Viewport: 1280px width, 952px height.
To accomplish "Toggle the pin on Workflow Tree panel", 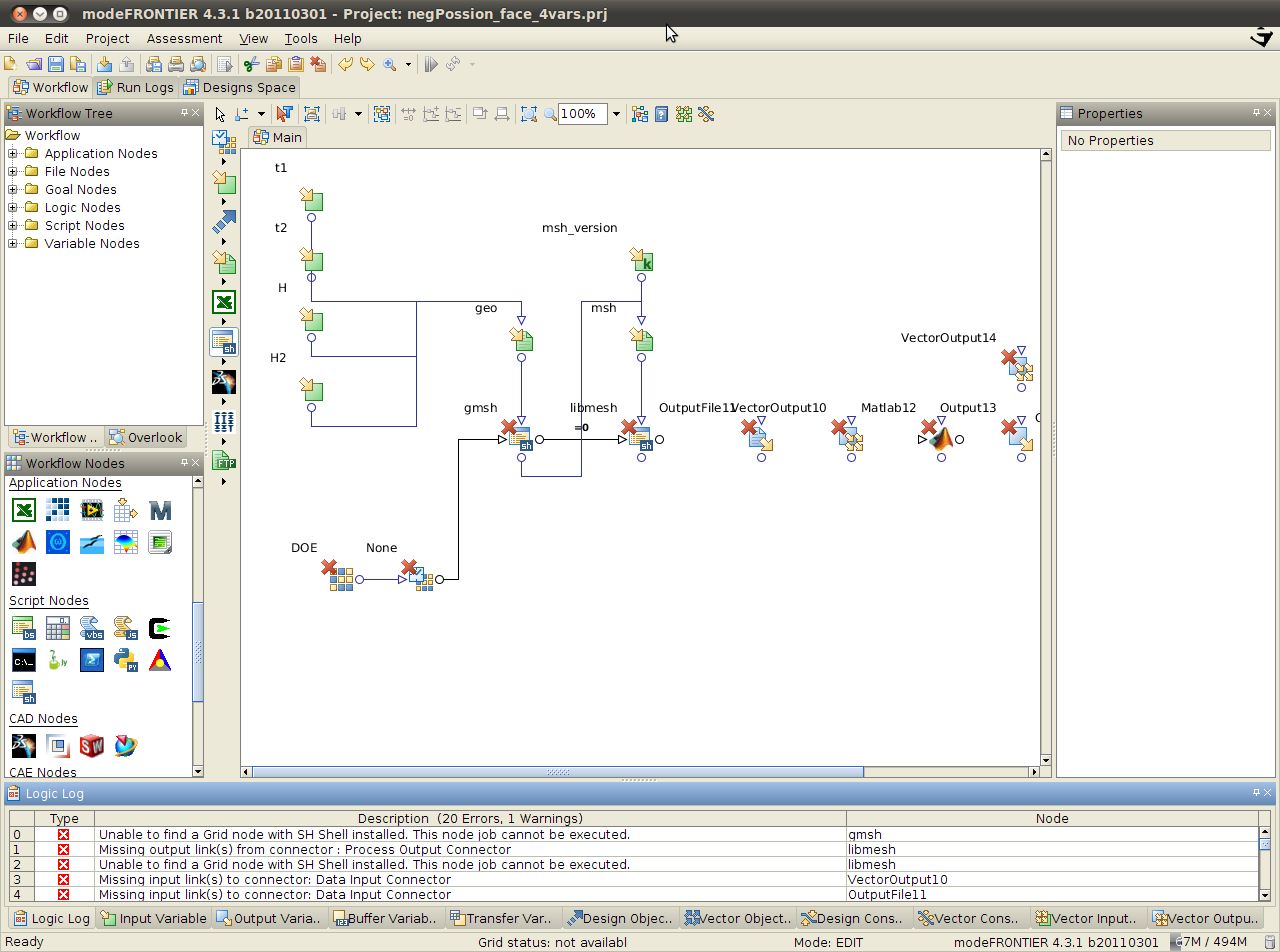I will click(x=184, y=113).
